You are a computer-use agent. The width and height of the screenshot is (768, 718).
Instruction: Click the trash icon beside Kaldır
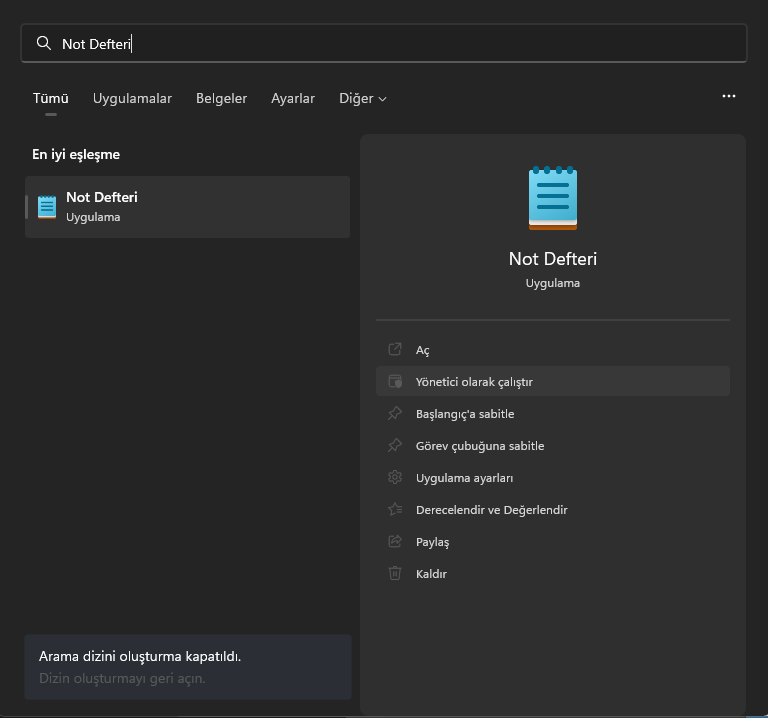click(x=395, y=574)
